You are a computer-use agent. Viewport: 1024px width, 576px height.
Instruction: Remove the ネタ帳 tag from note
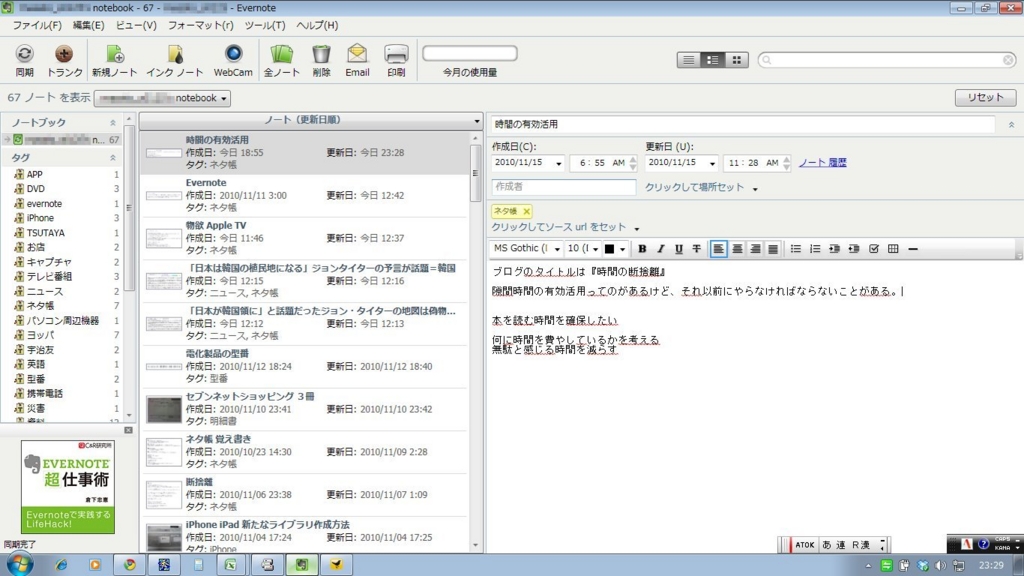[x=526, y=212]
